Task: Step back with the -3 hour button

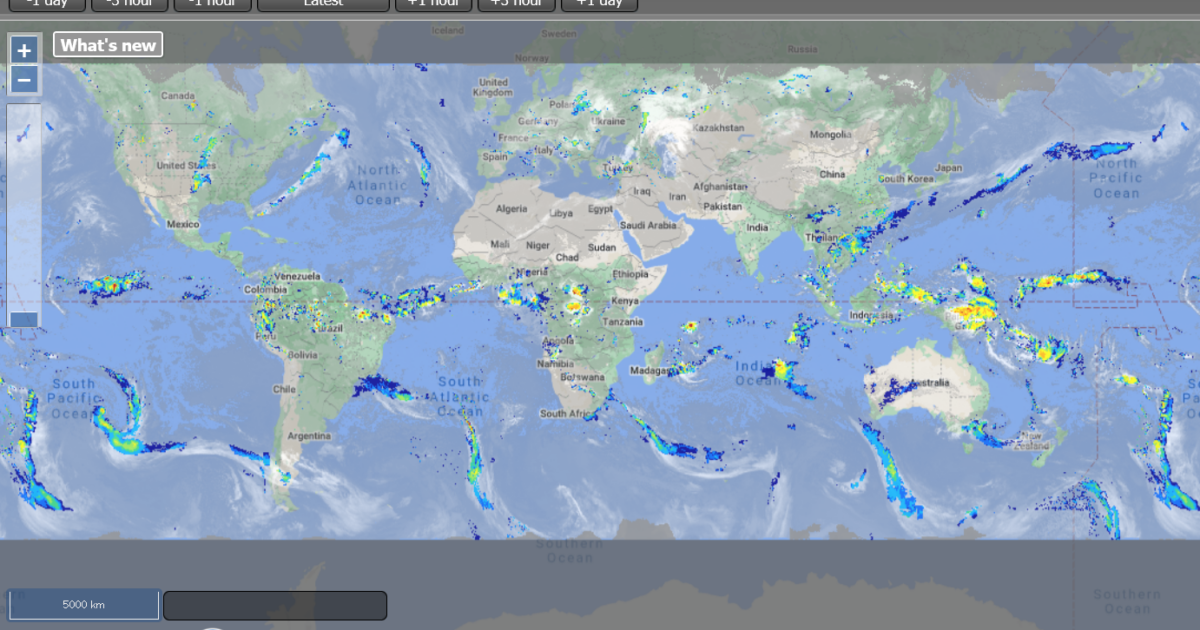Action: tap(130, 4)
